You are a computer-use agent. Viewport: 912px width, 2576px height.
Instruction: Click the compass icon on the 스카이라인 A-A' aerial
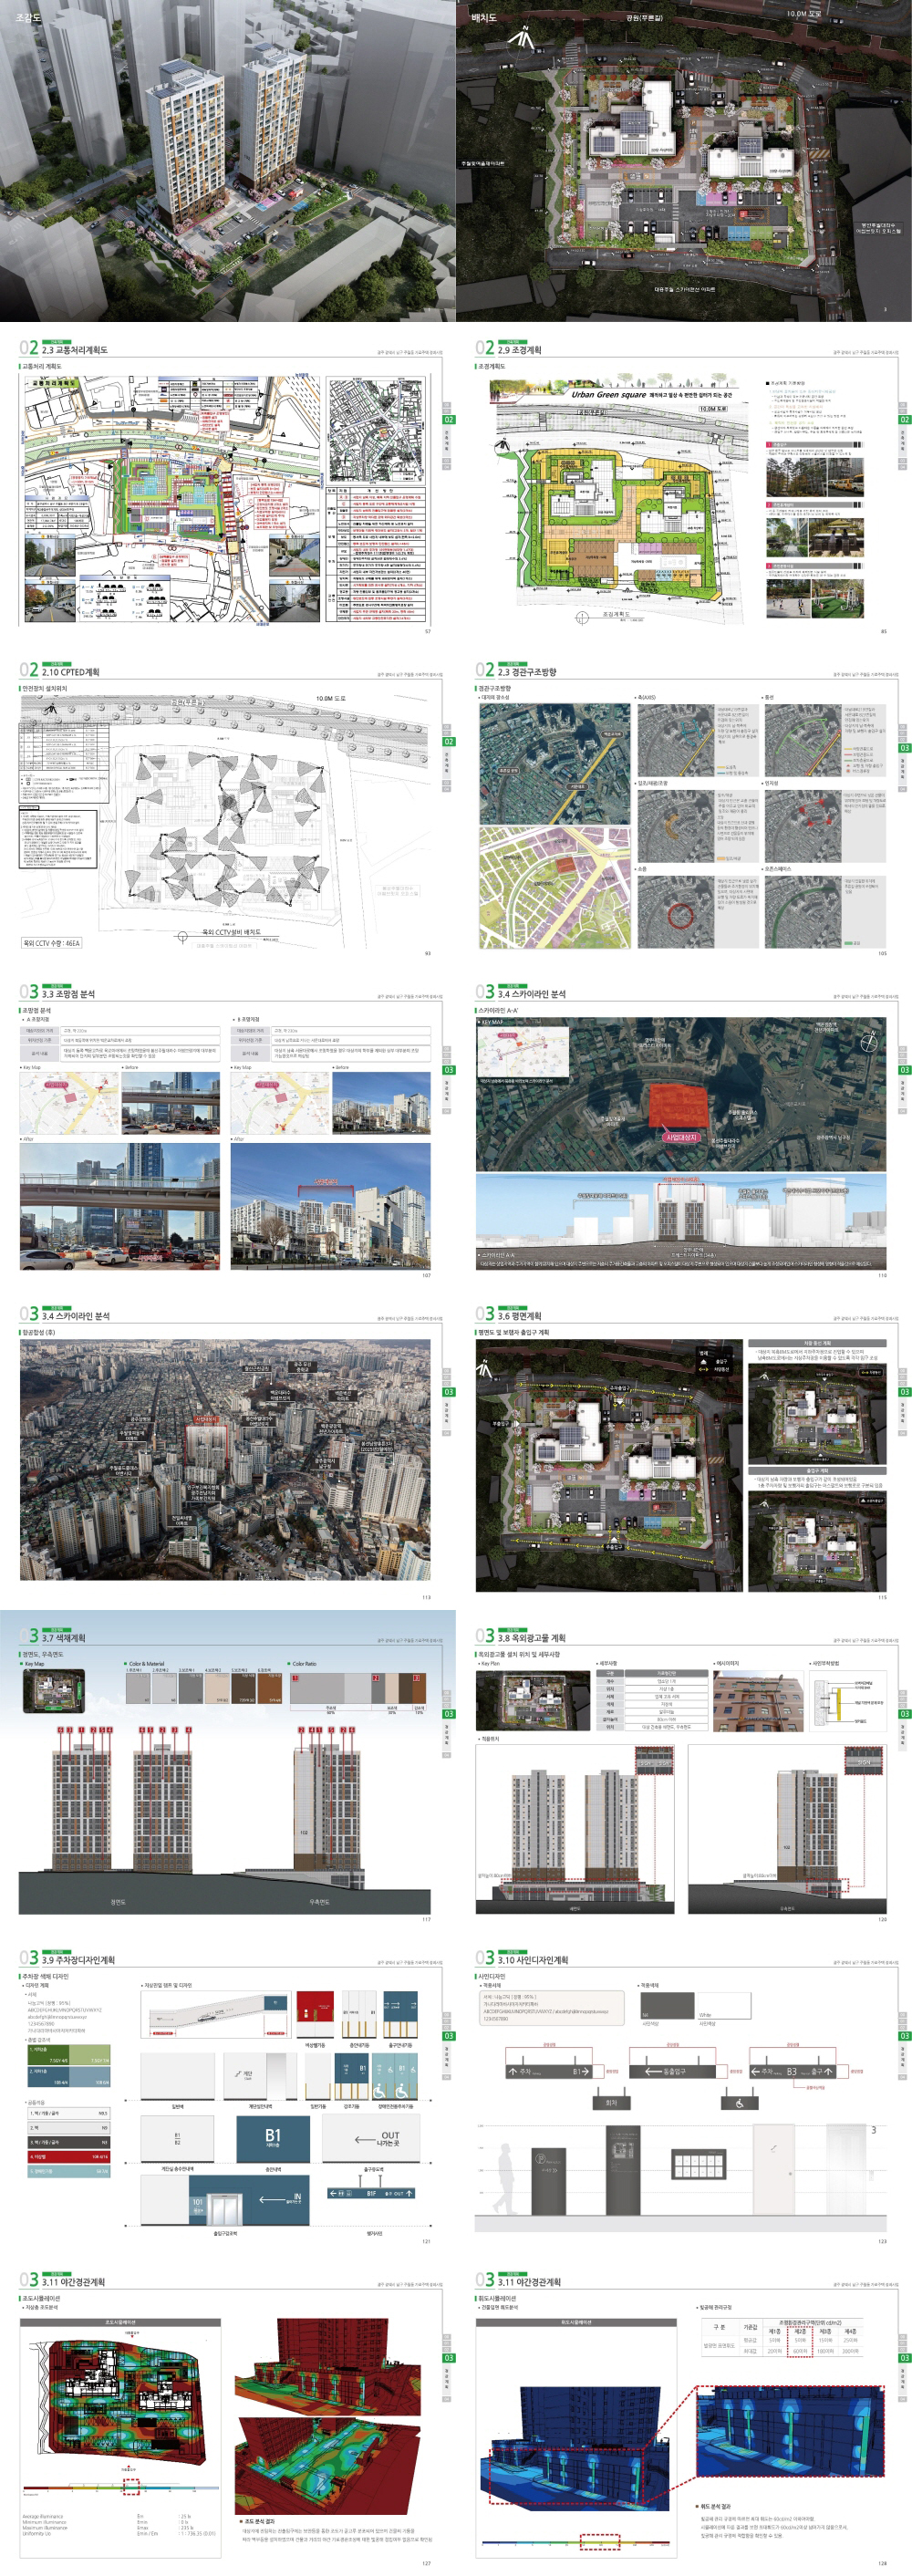[868, 1041]
